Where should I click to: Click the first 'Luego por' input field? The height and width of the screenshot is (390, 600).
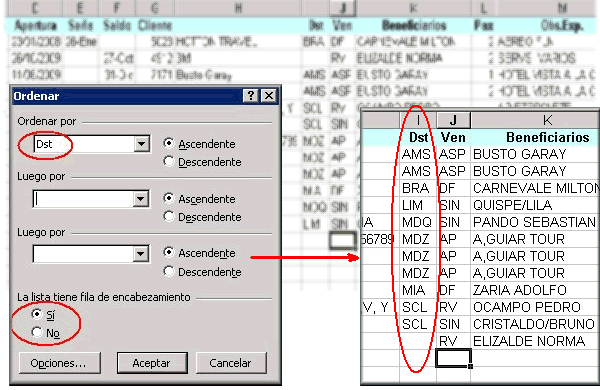pos(83,199)
